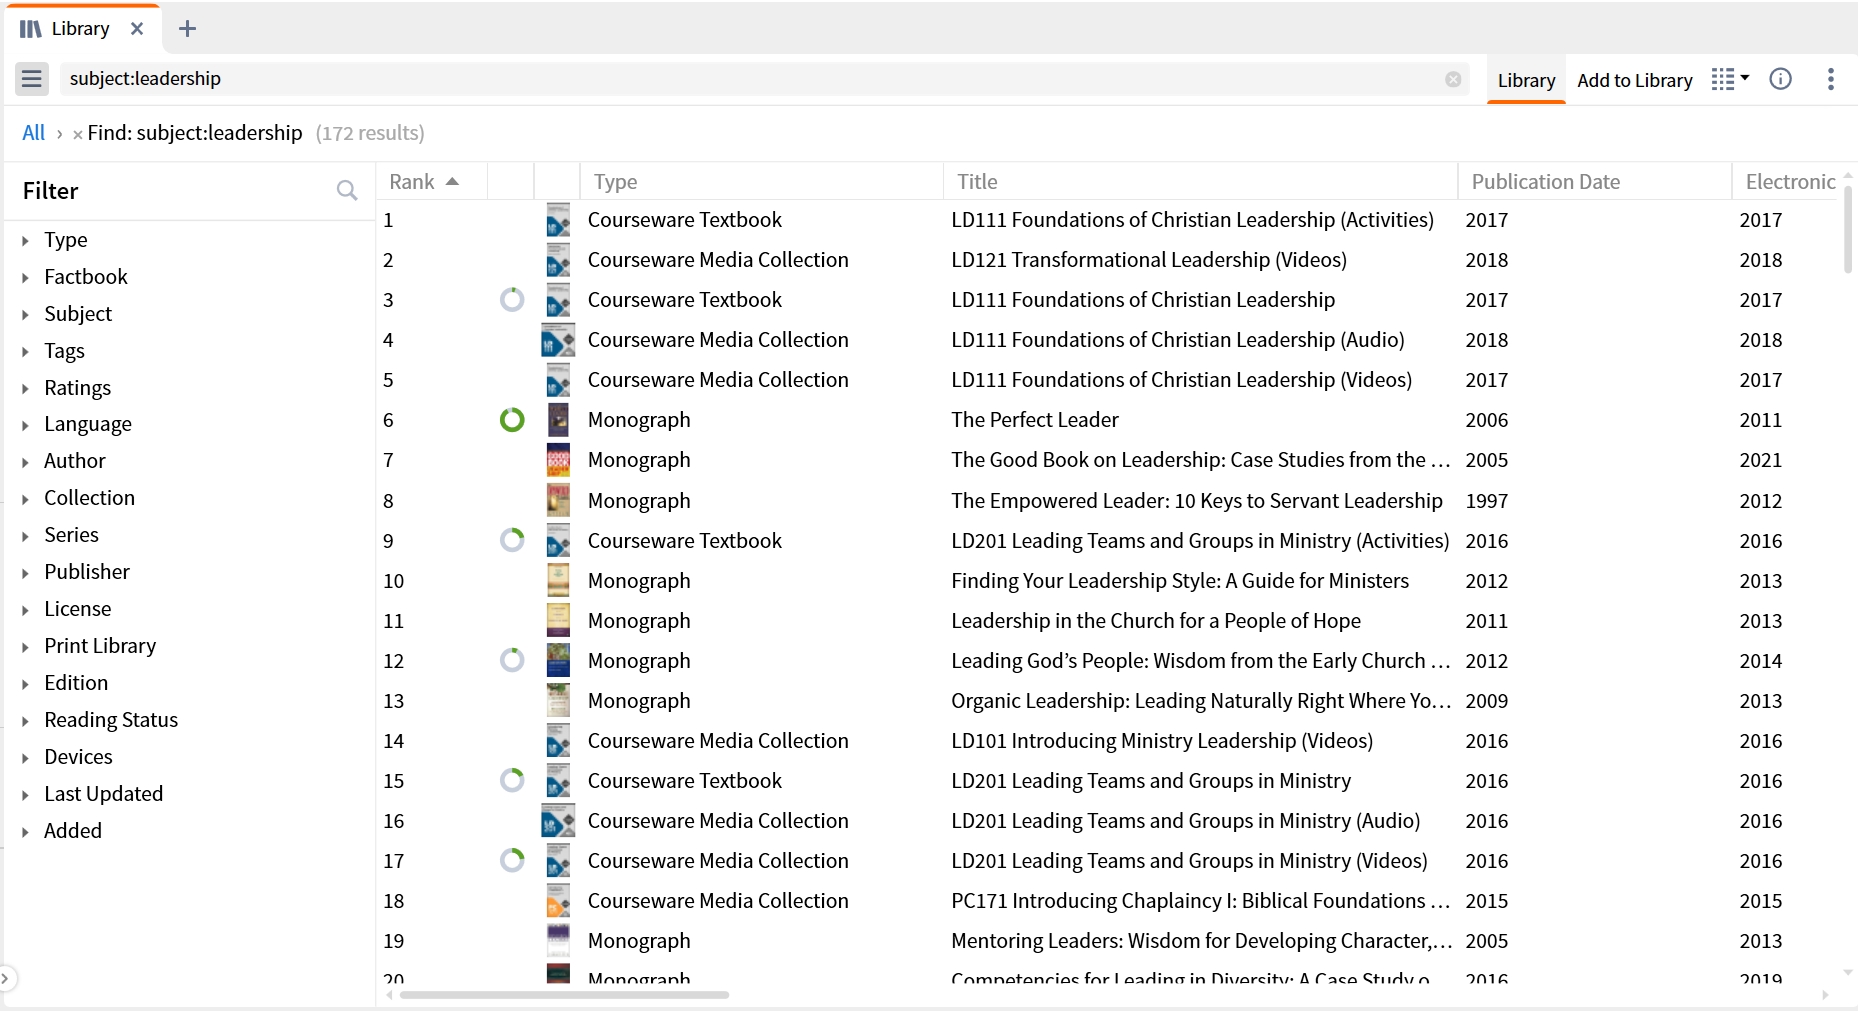Click cover icon for PC171 Introducing Chaplaincy I
The height and width of the screenshot is (1011, 1858).
(x=558, y=901)
